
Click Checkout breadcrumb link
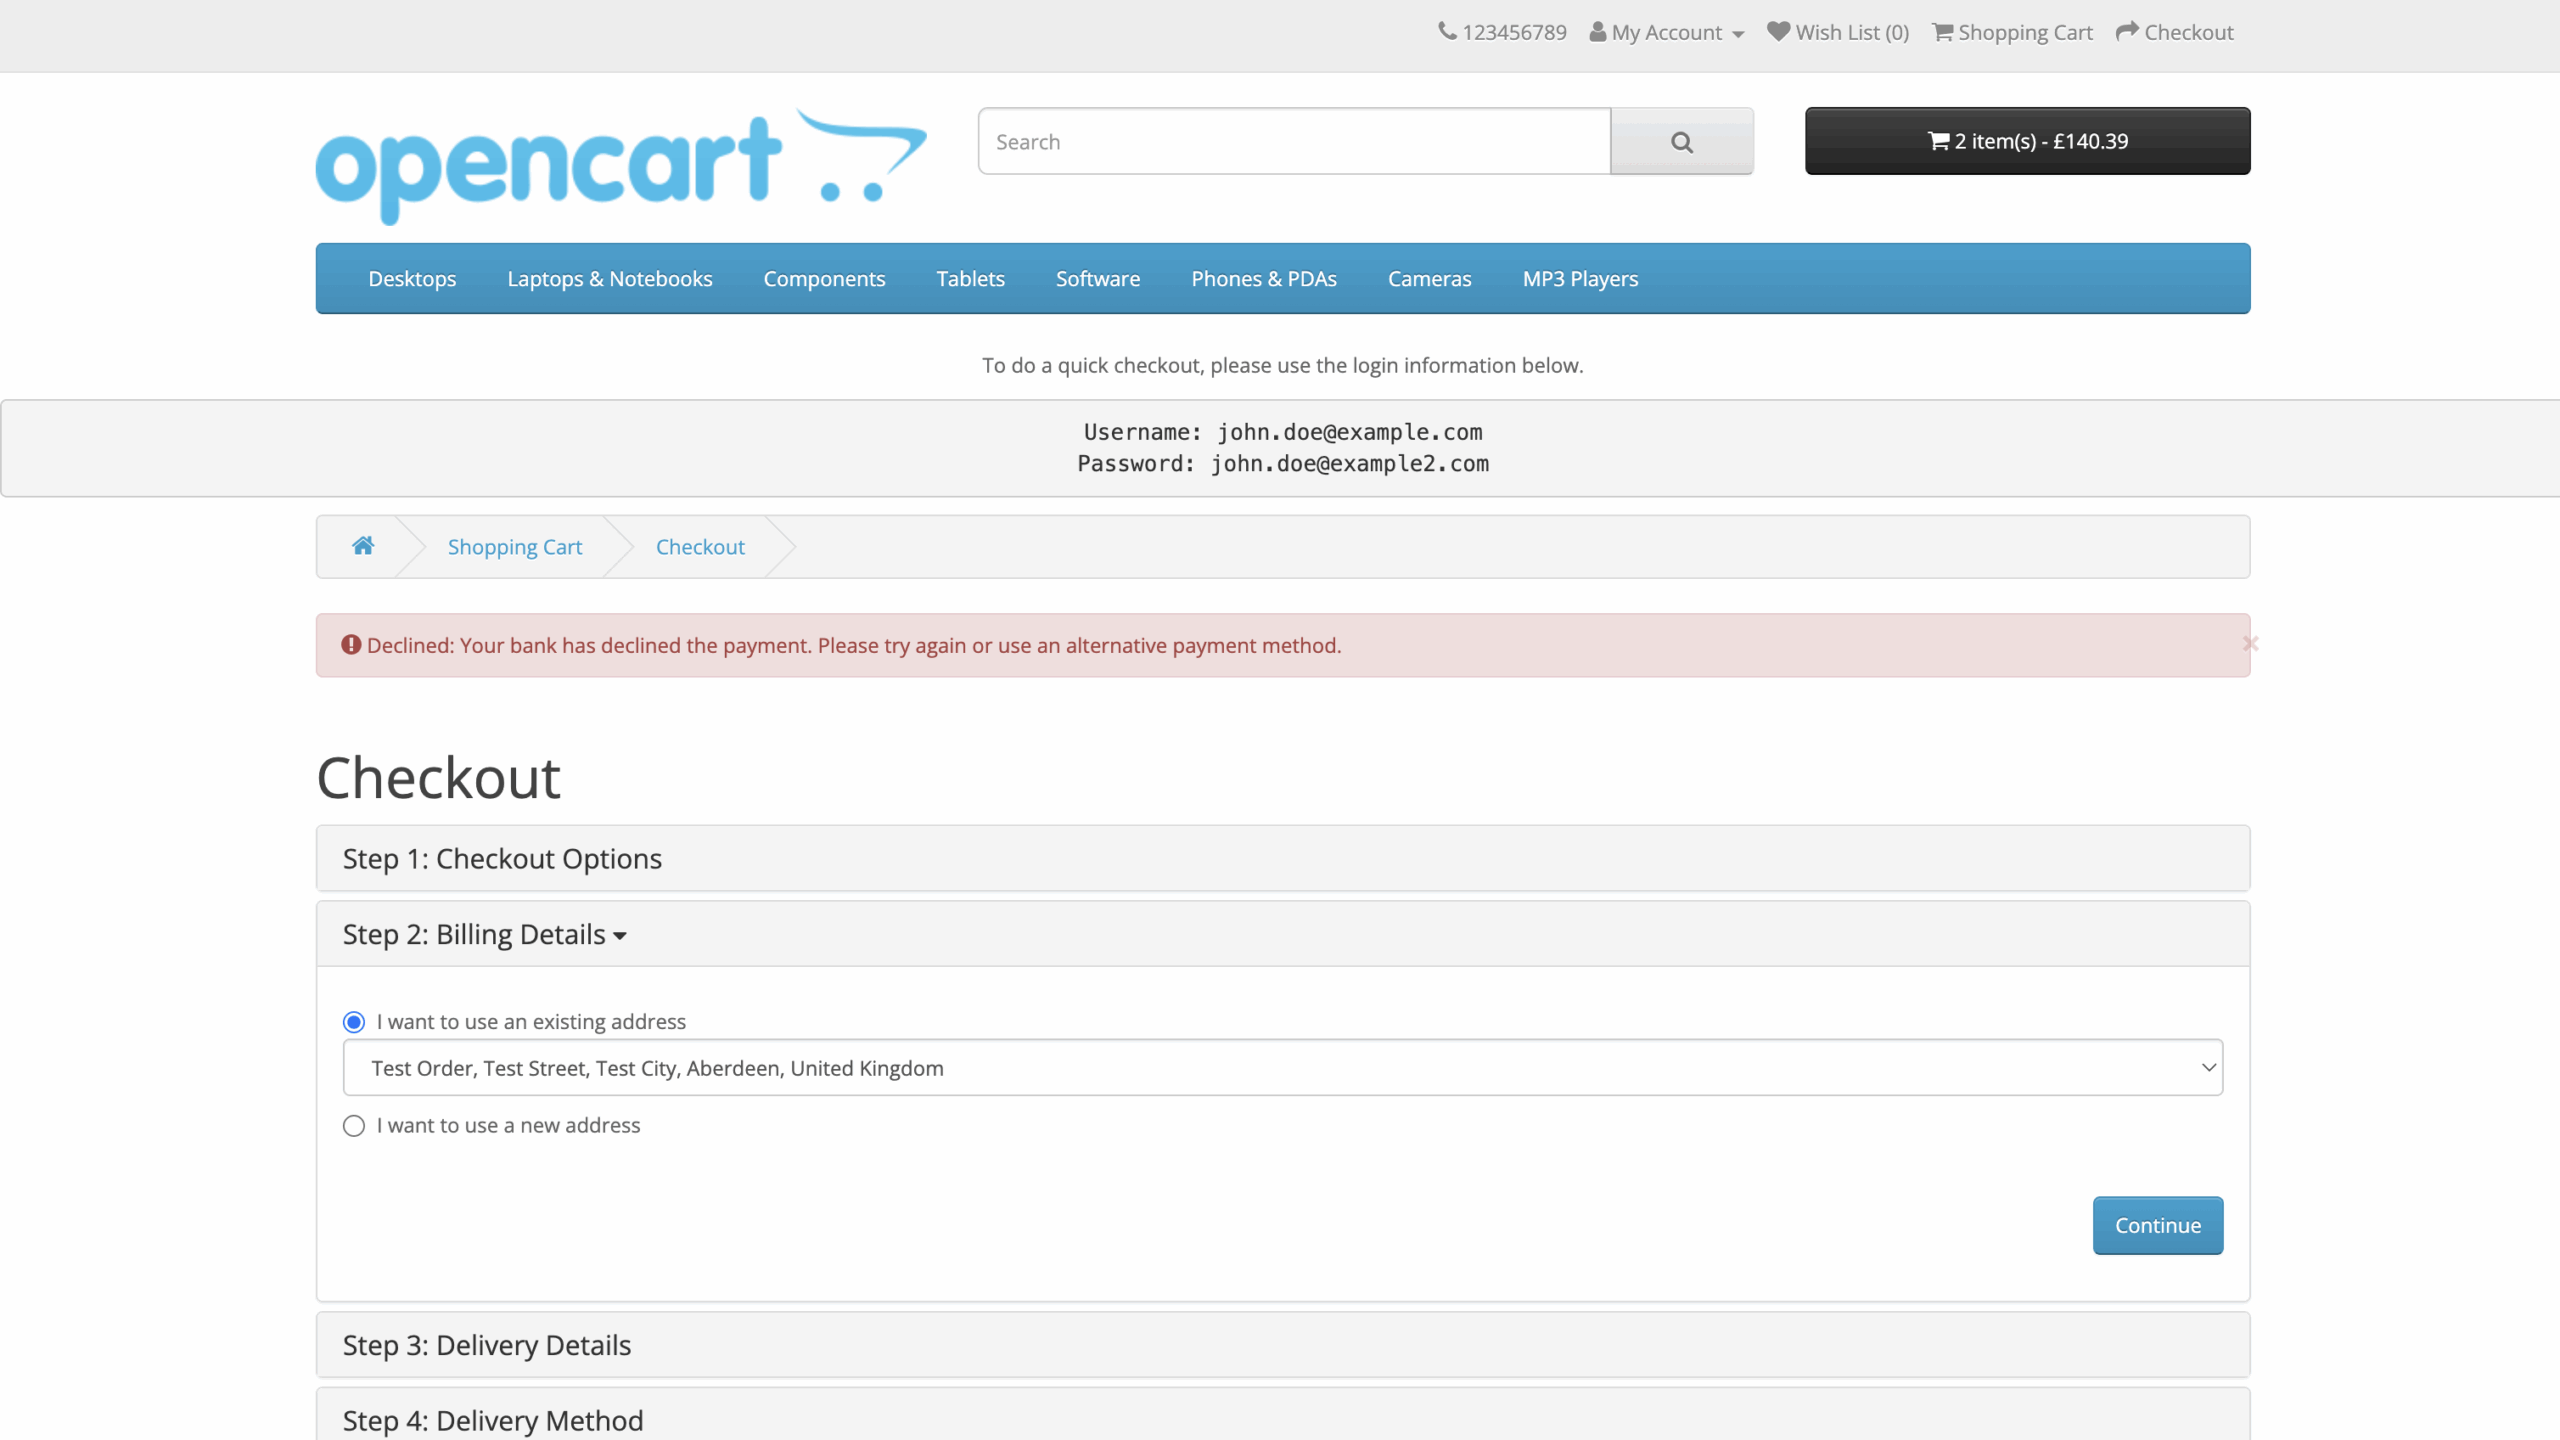(700, 547)
